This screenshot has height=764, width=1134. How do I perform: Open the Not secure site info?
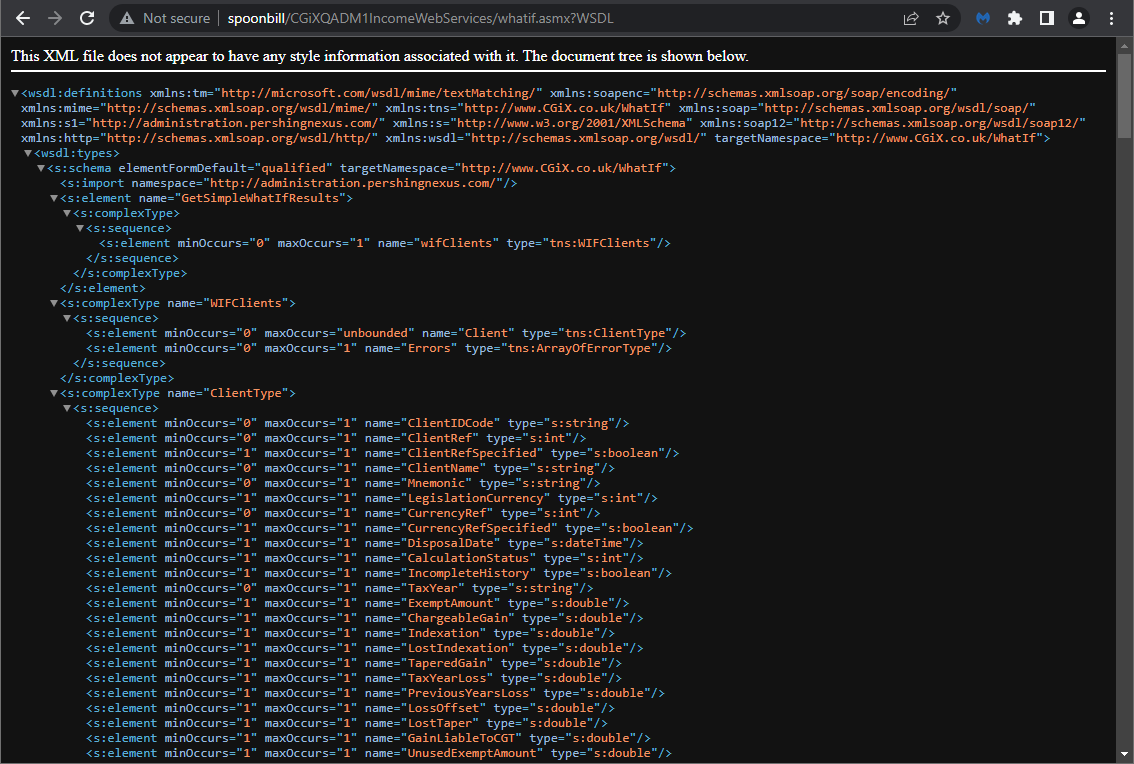165,18
